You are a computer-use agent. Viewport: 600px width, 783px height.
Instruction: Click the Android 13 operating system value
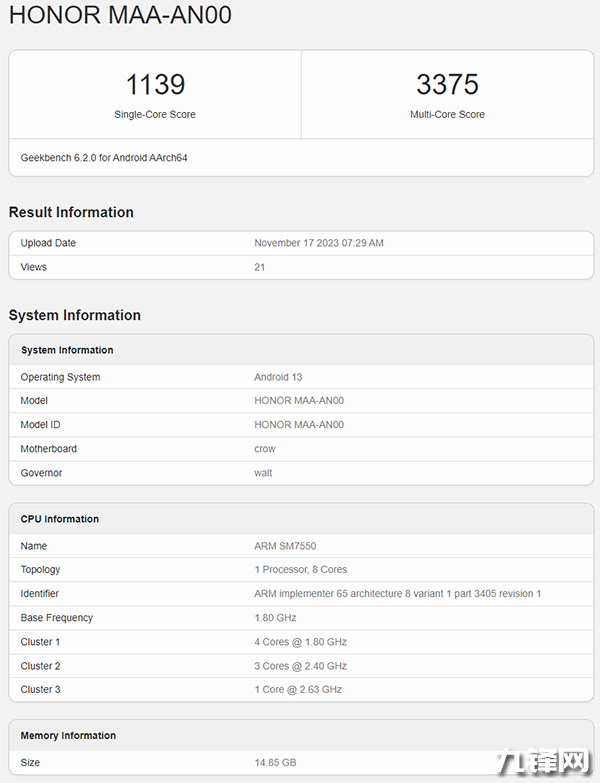278,377
